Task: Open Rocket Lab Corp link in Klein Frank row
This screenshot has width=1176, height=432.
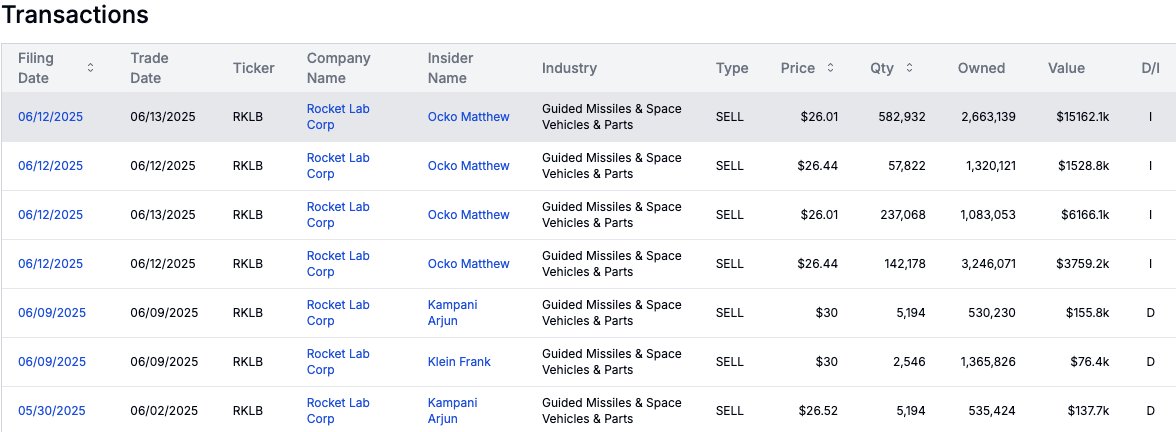Action: click(338, 362)
